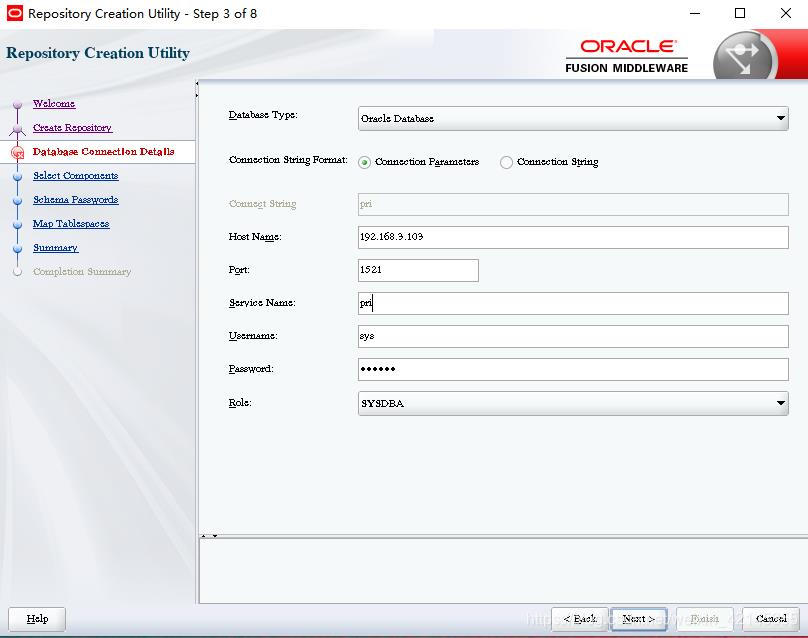The width and height of the screenshot is (808, 638).
Task: Focus the Service Name field
Action: click(573, 303)
